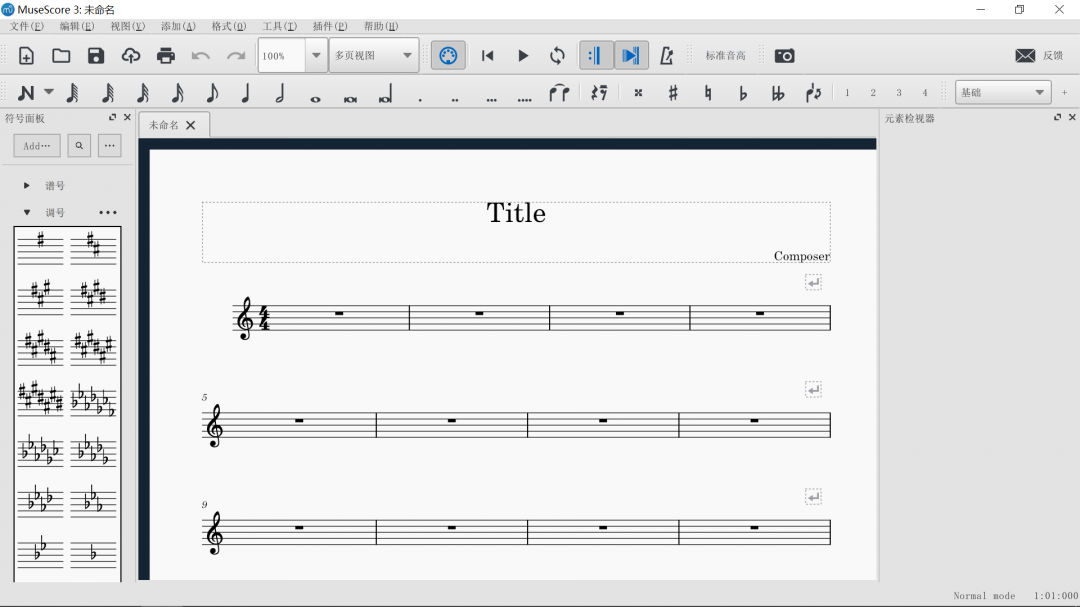Image resolution: width=1080 pixels, height=607 pixels.
Task: Apply the sharp accidental
Action: 673,93
